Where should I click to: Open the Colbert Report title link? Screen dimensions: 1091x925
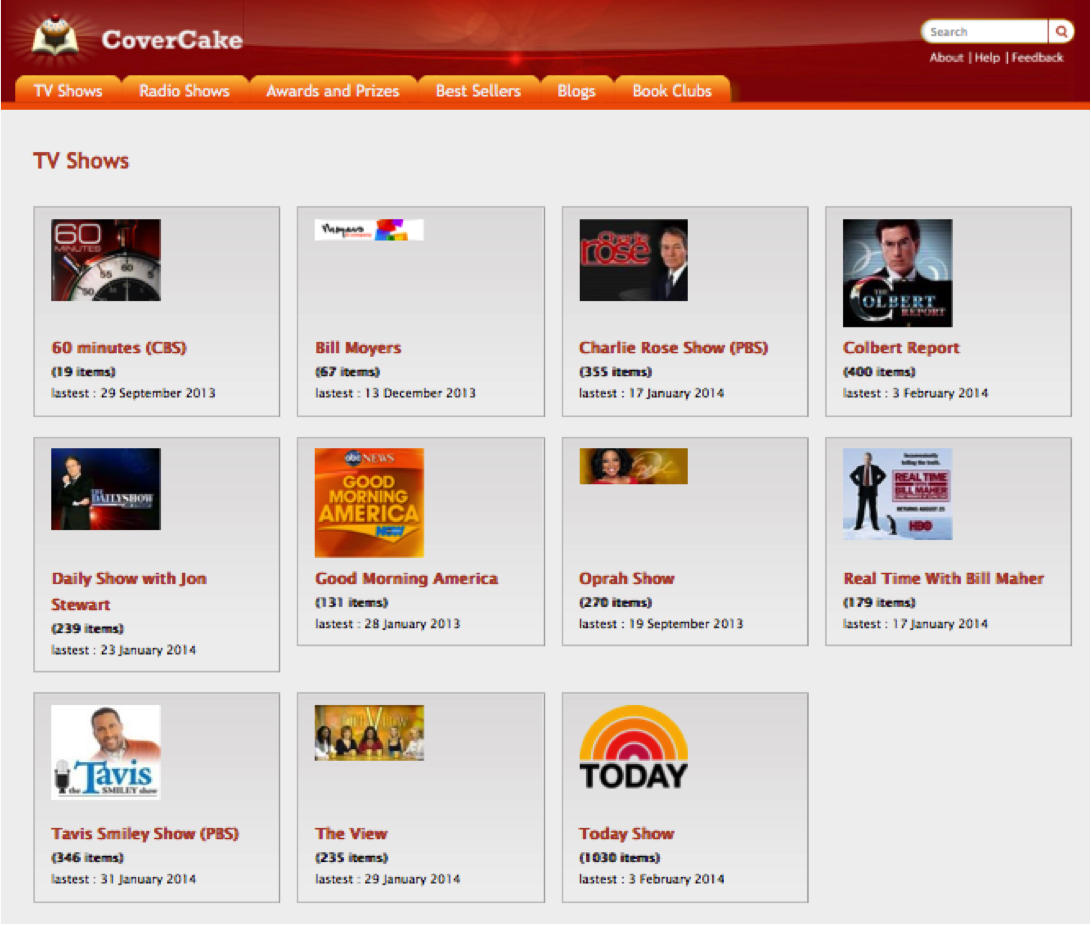901,347
